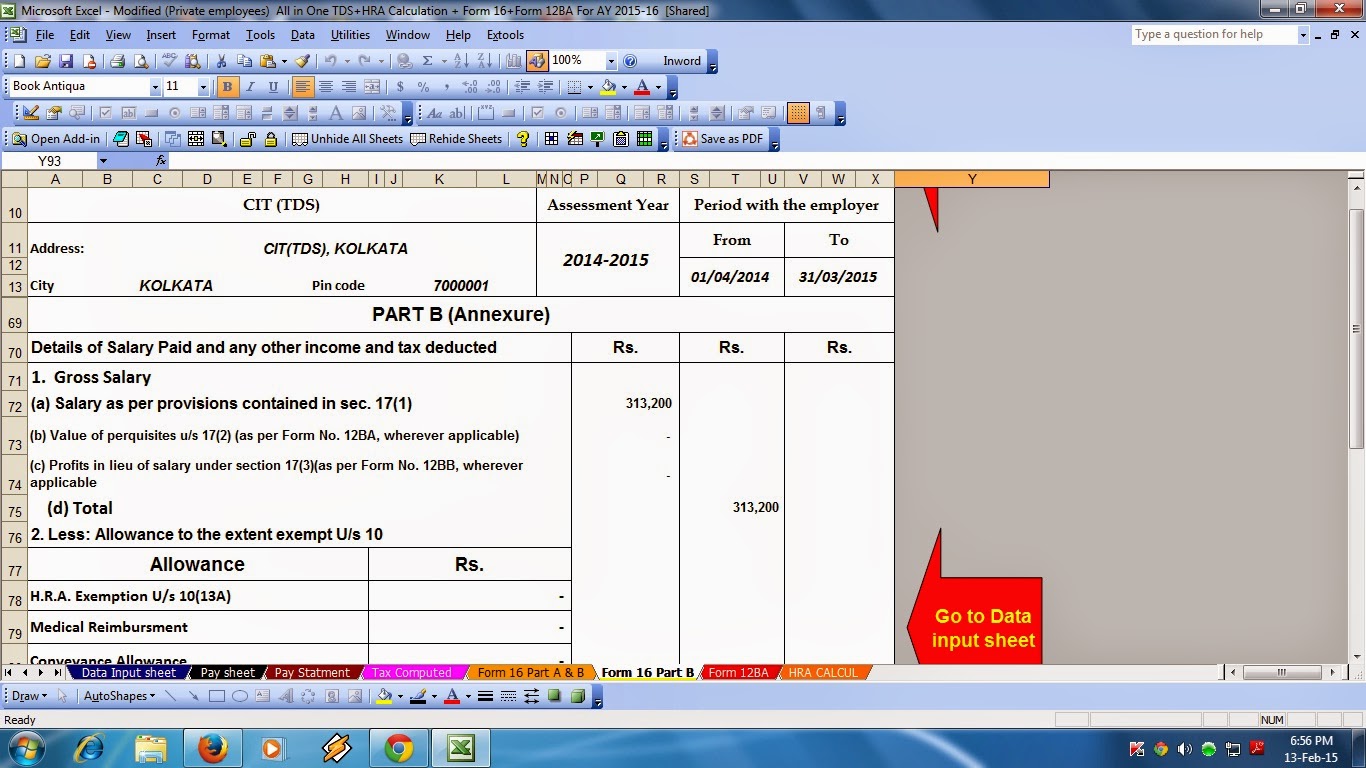Screen dimensions: 1366x768
Task: Click the AutoSum sigma icon
Action: (x=427, y=61)
